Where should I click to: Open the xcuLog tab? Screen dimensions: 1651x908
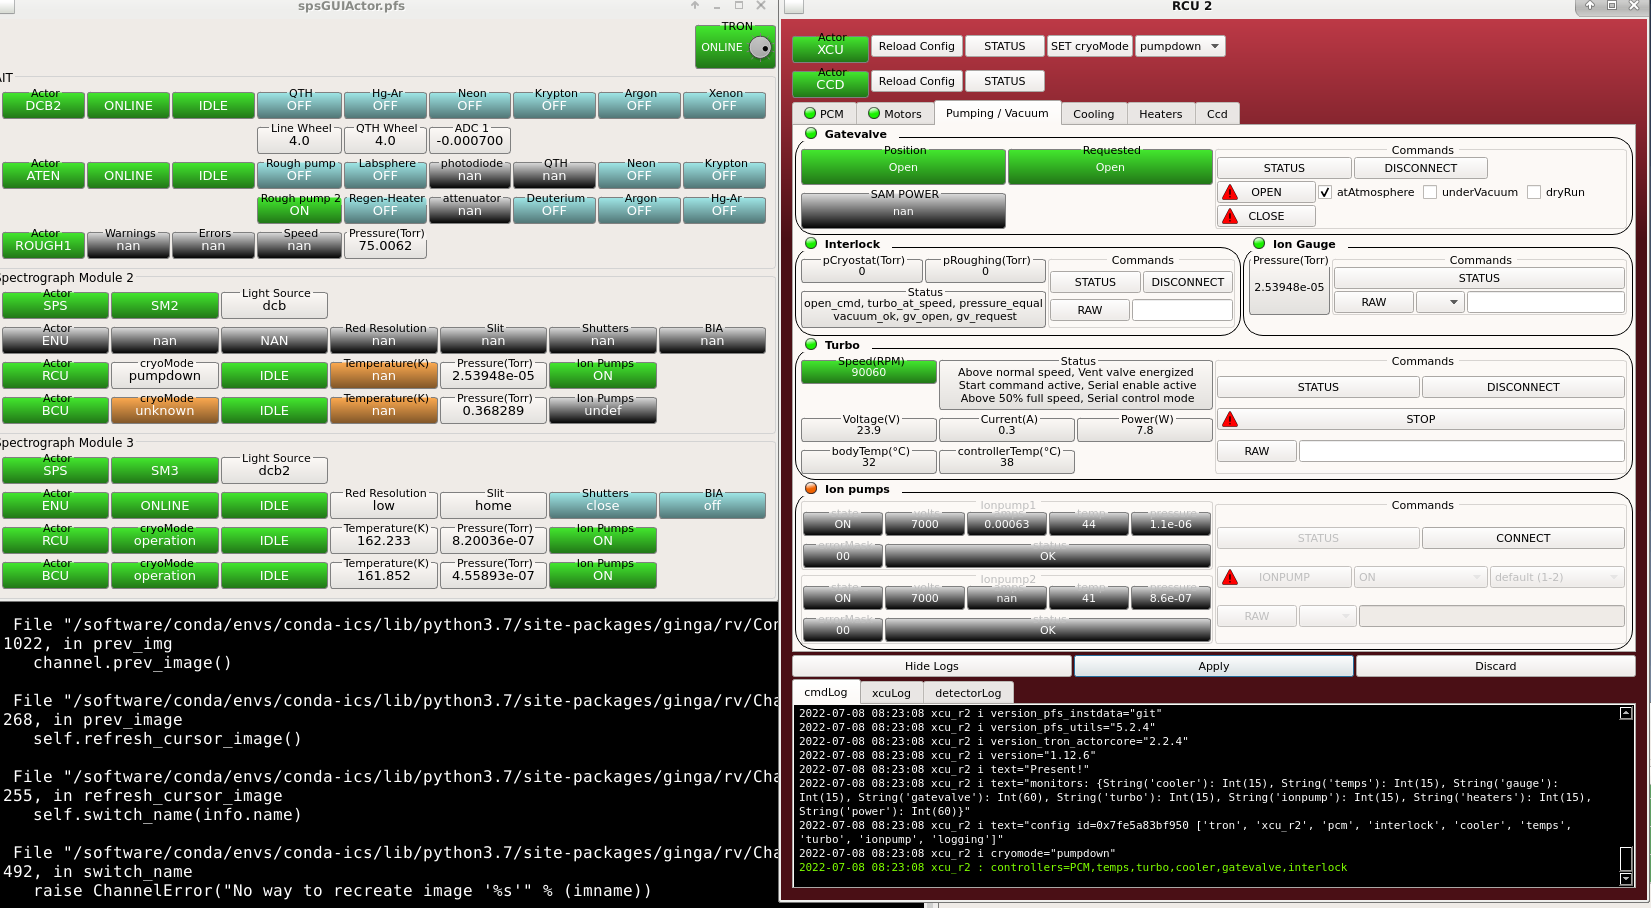coord(891,693)
